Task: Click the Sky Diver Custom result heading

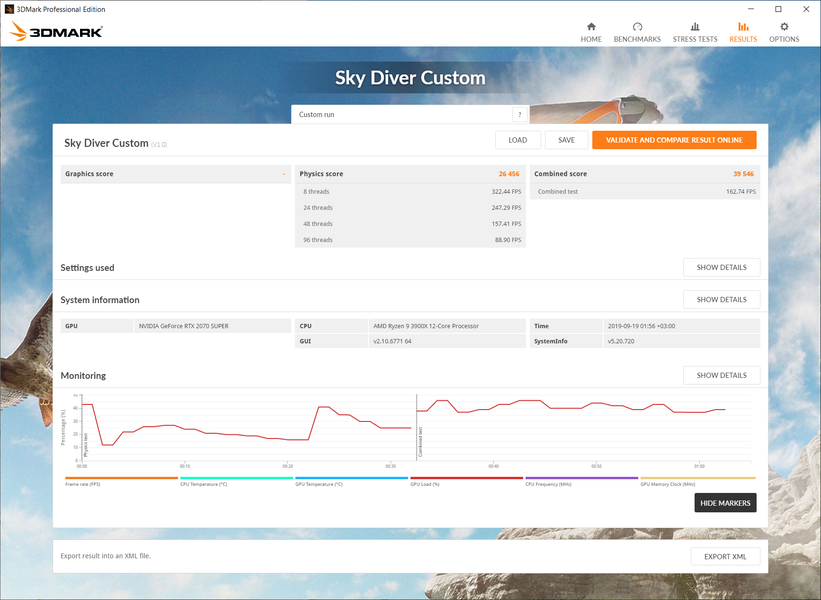Action: pyautogui.click(x=106, y=143)
